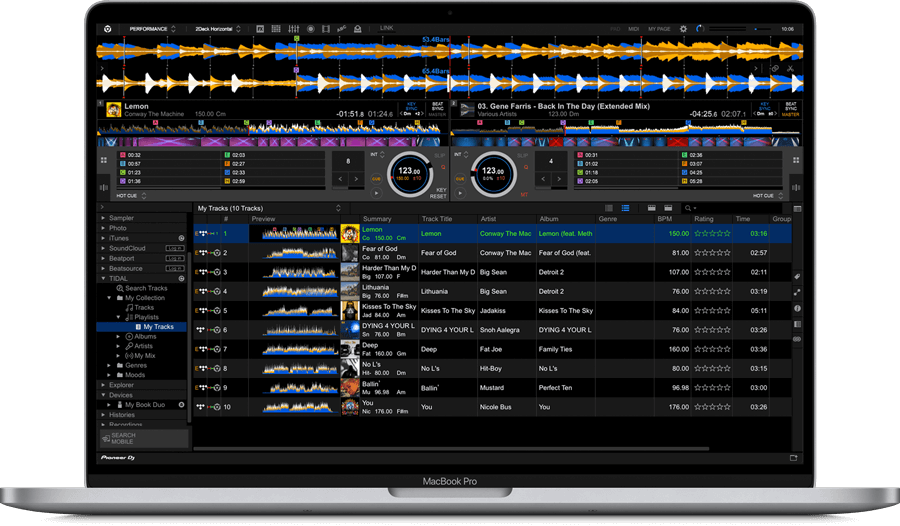Open the PERFORMANCE mode dropdown

click(152, 29)
